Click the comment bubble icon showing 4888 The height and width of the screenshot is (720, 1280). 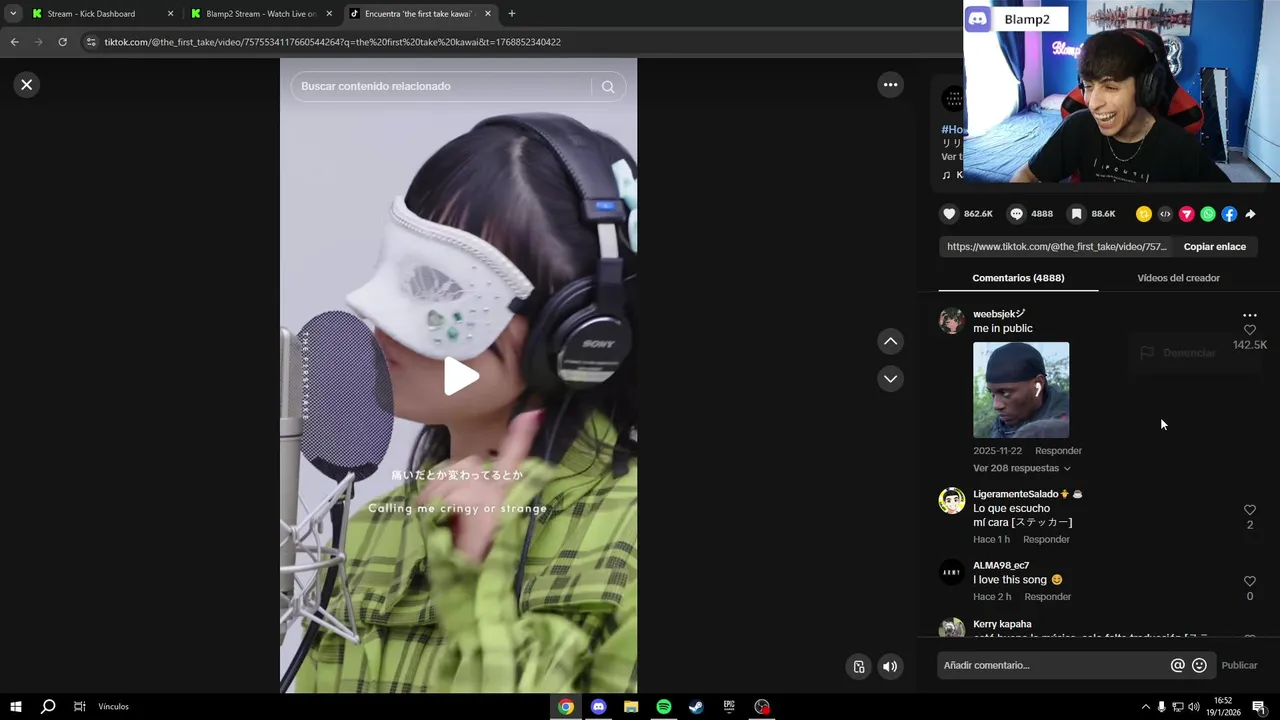click(x=1016, y=214)
